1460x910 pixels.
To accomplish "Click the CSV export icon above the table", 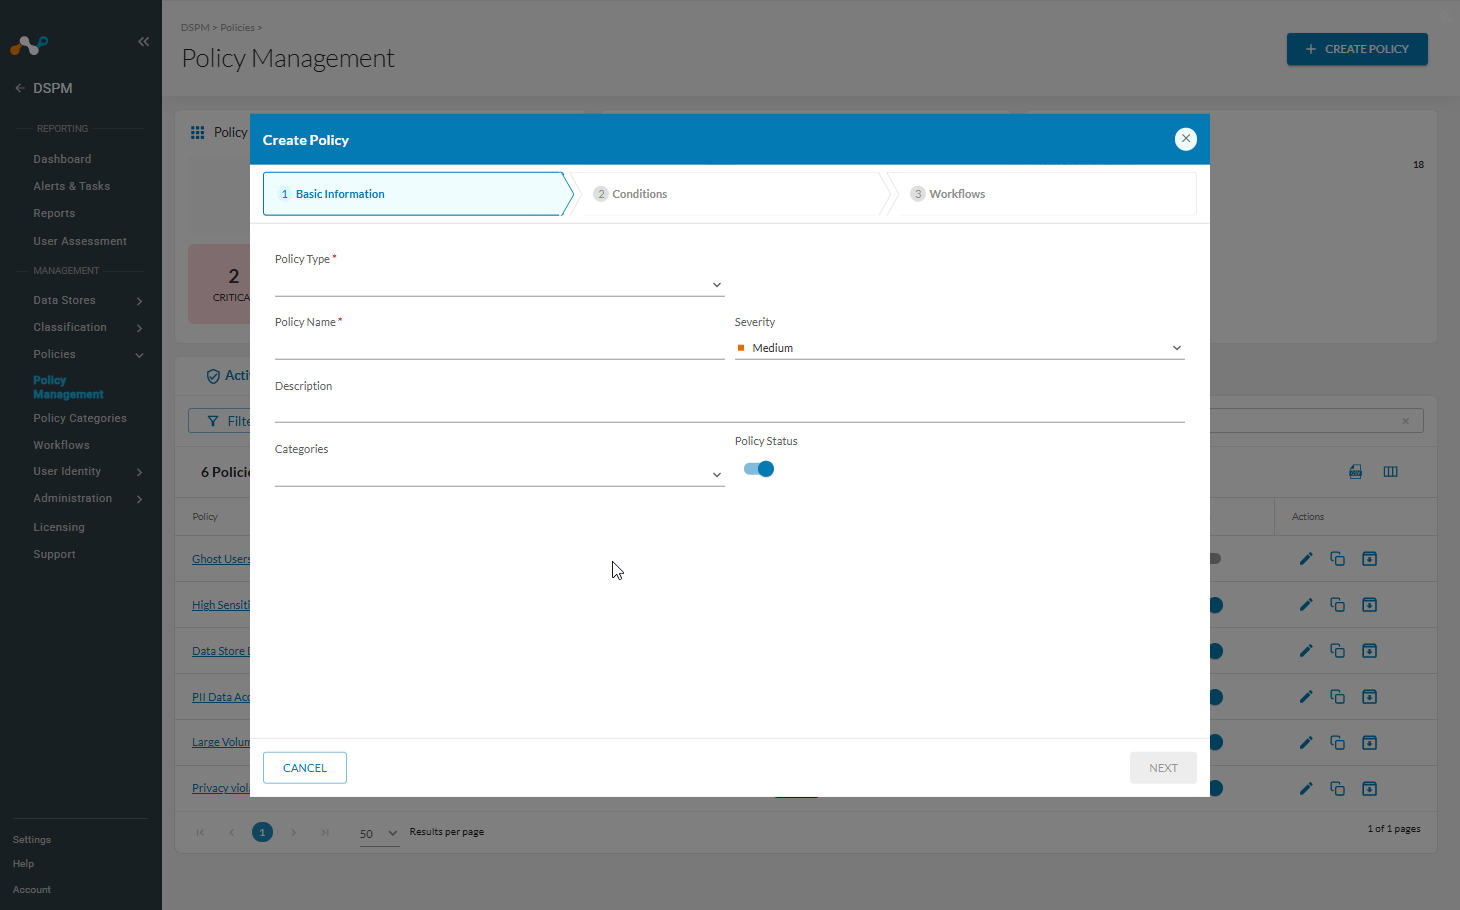I will (1356, 472).
